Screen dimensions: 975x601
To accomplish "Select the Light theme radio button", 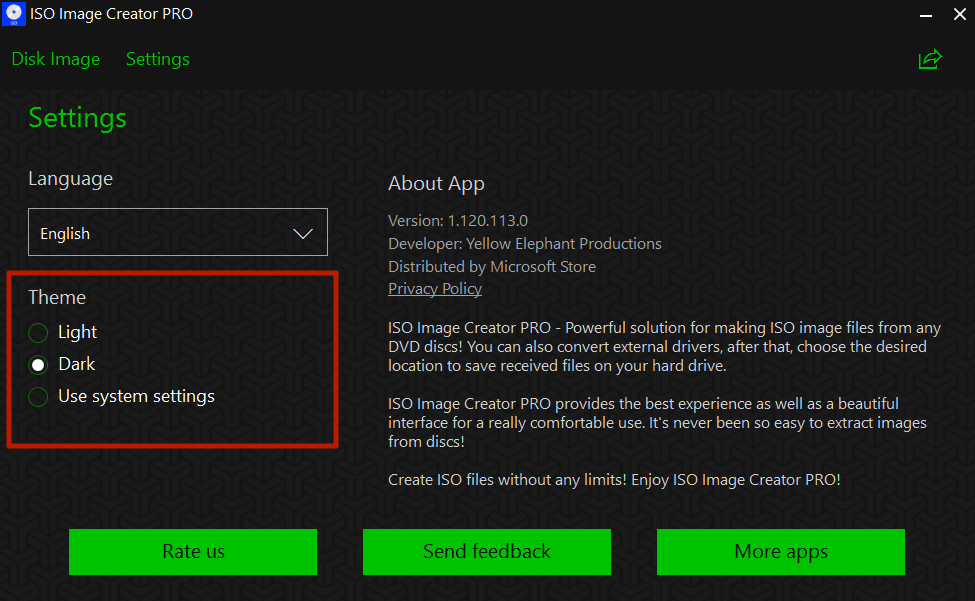I will point(38,333).
